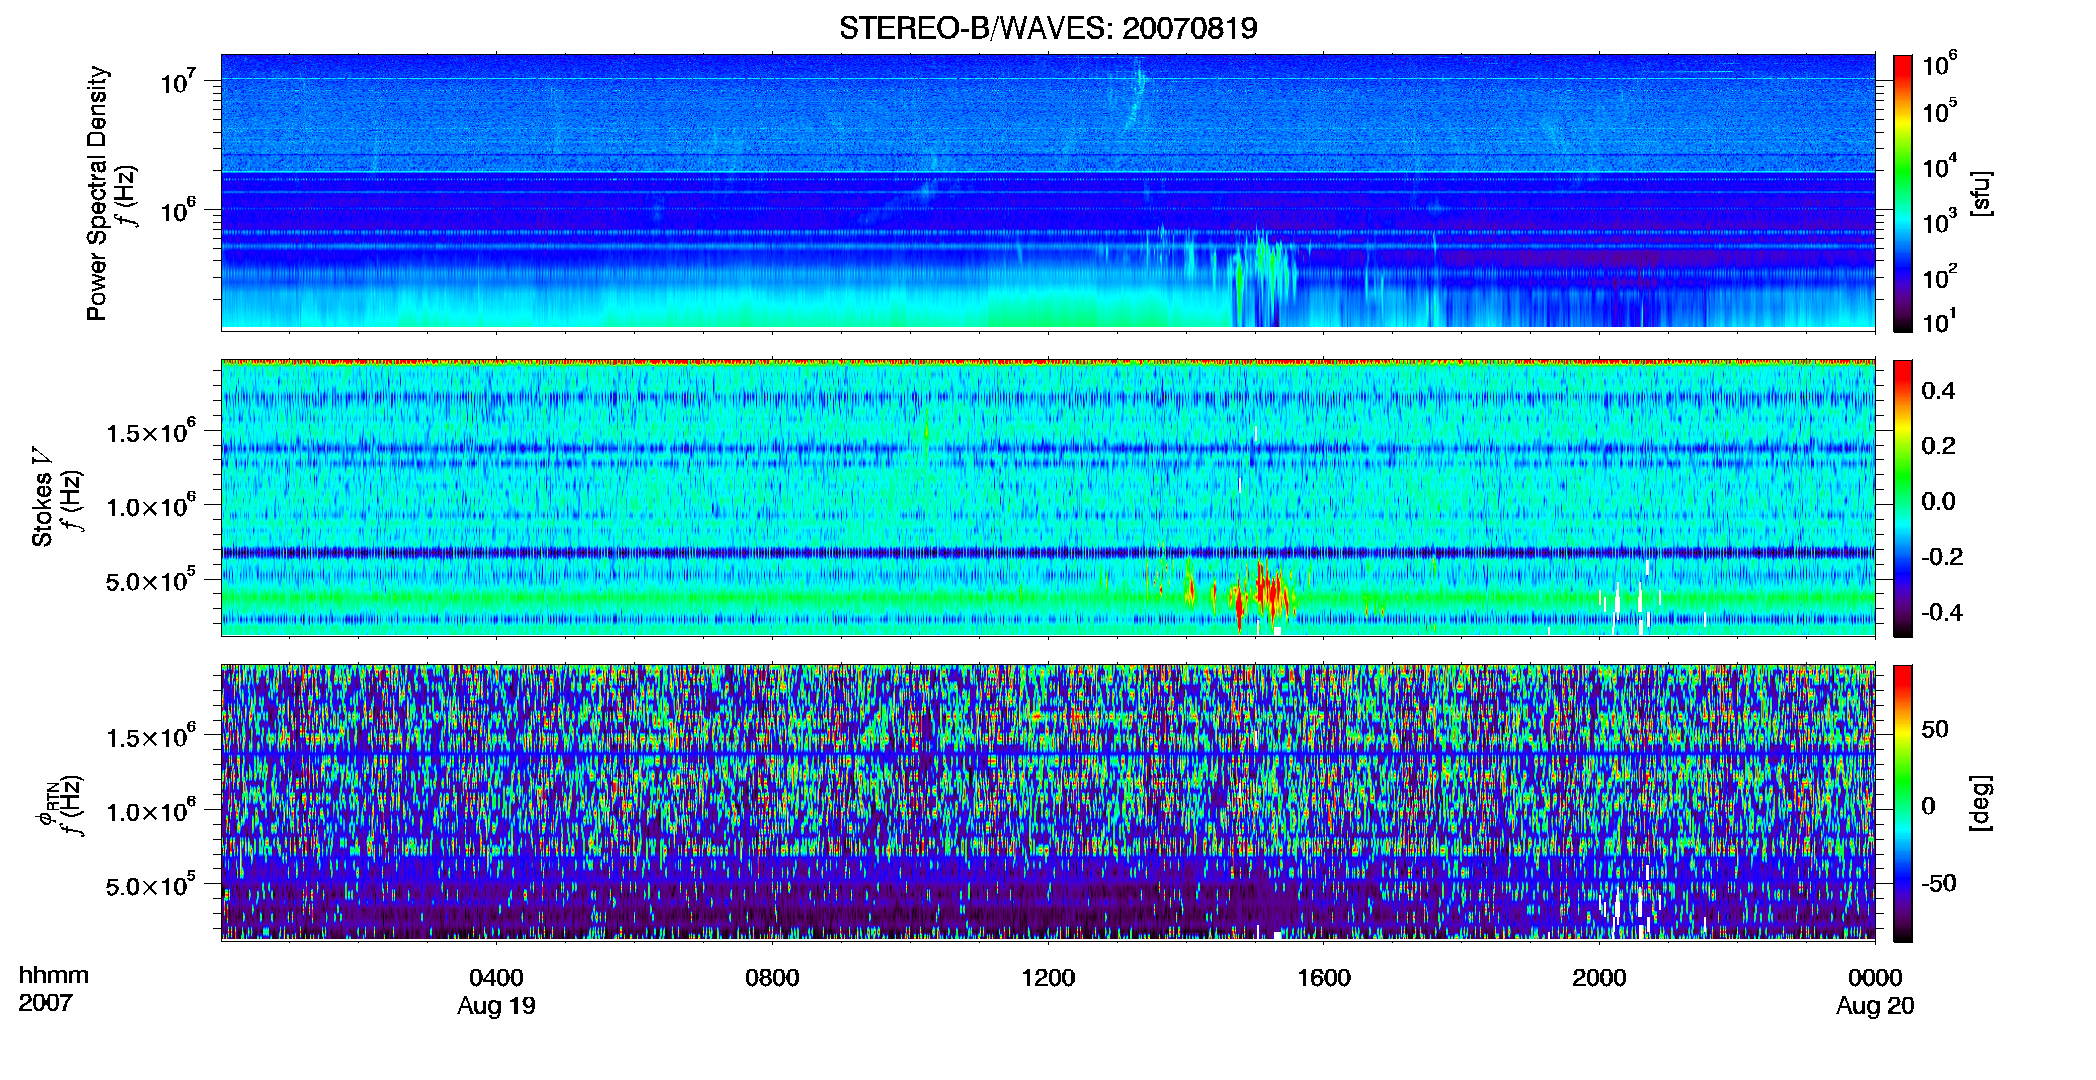Click the 10^3 label on sfu colorbar
This screenshot has width=2096, height=1080.
tap(1940, 222)
